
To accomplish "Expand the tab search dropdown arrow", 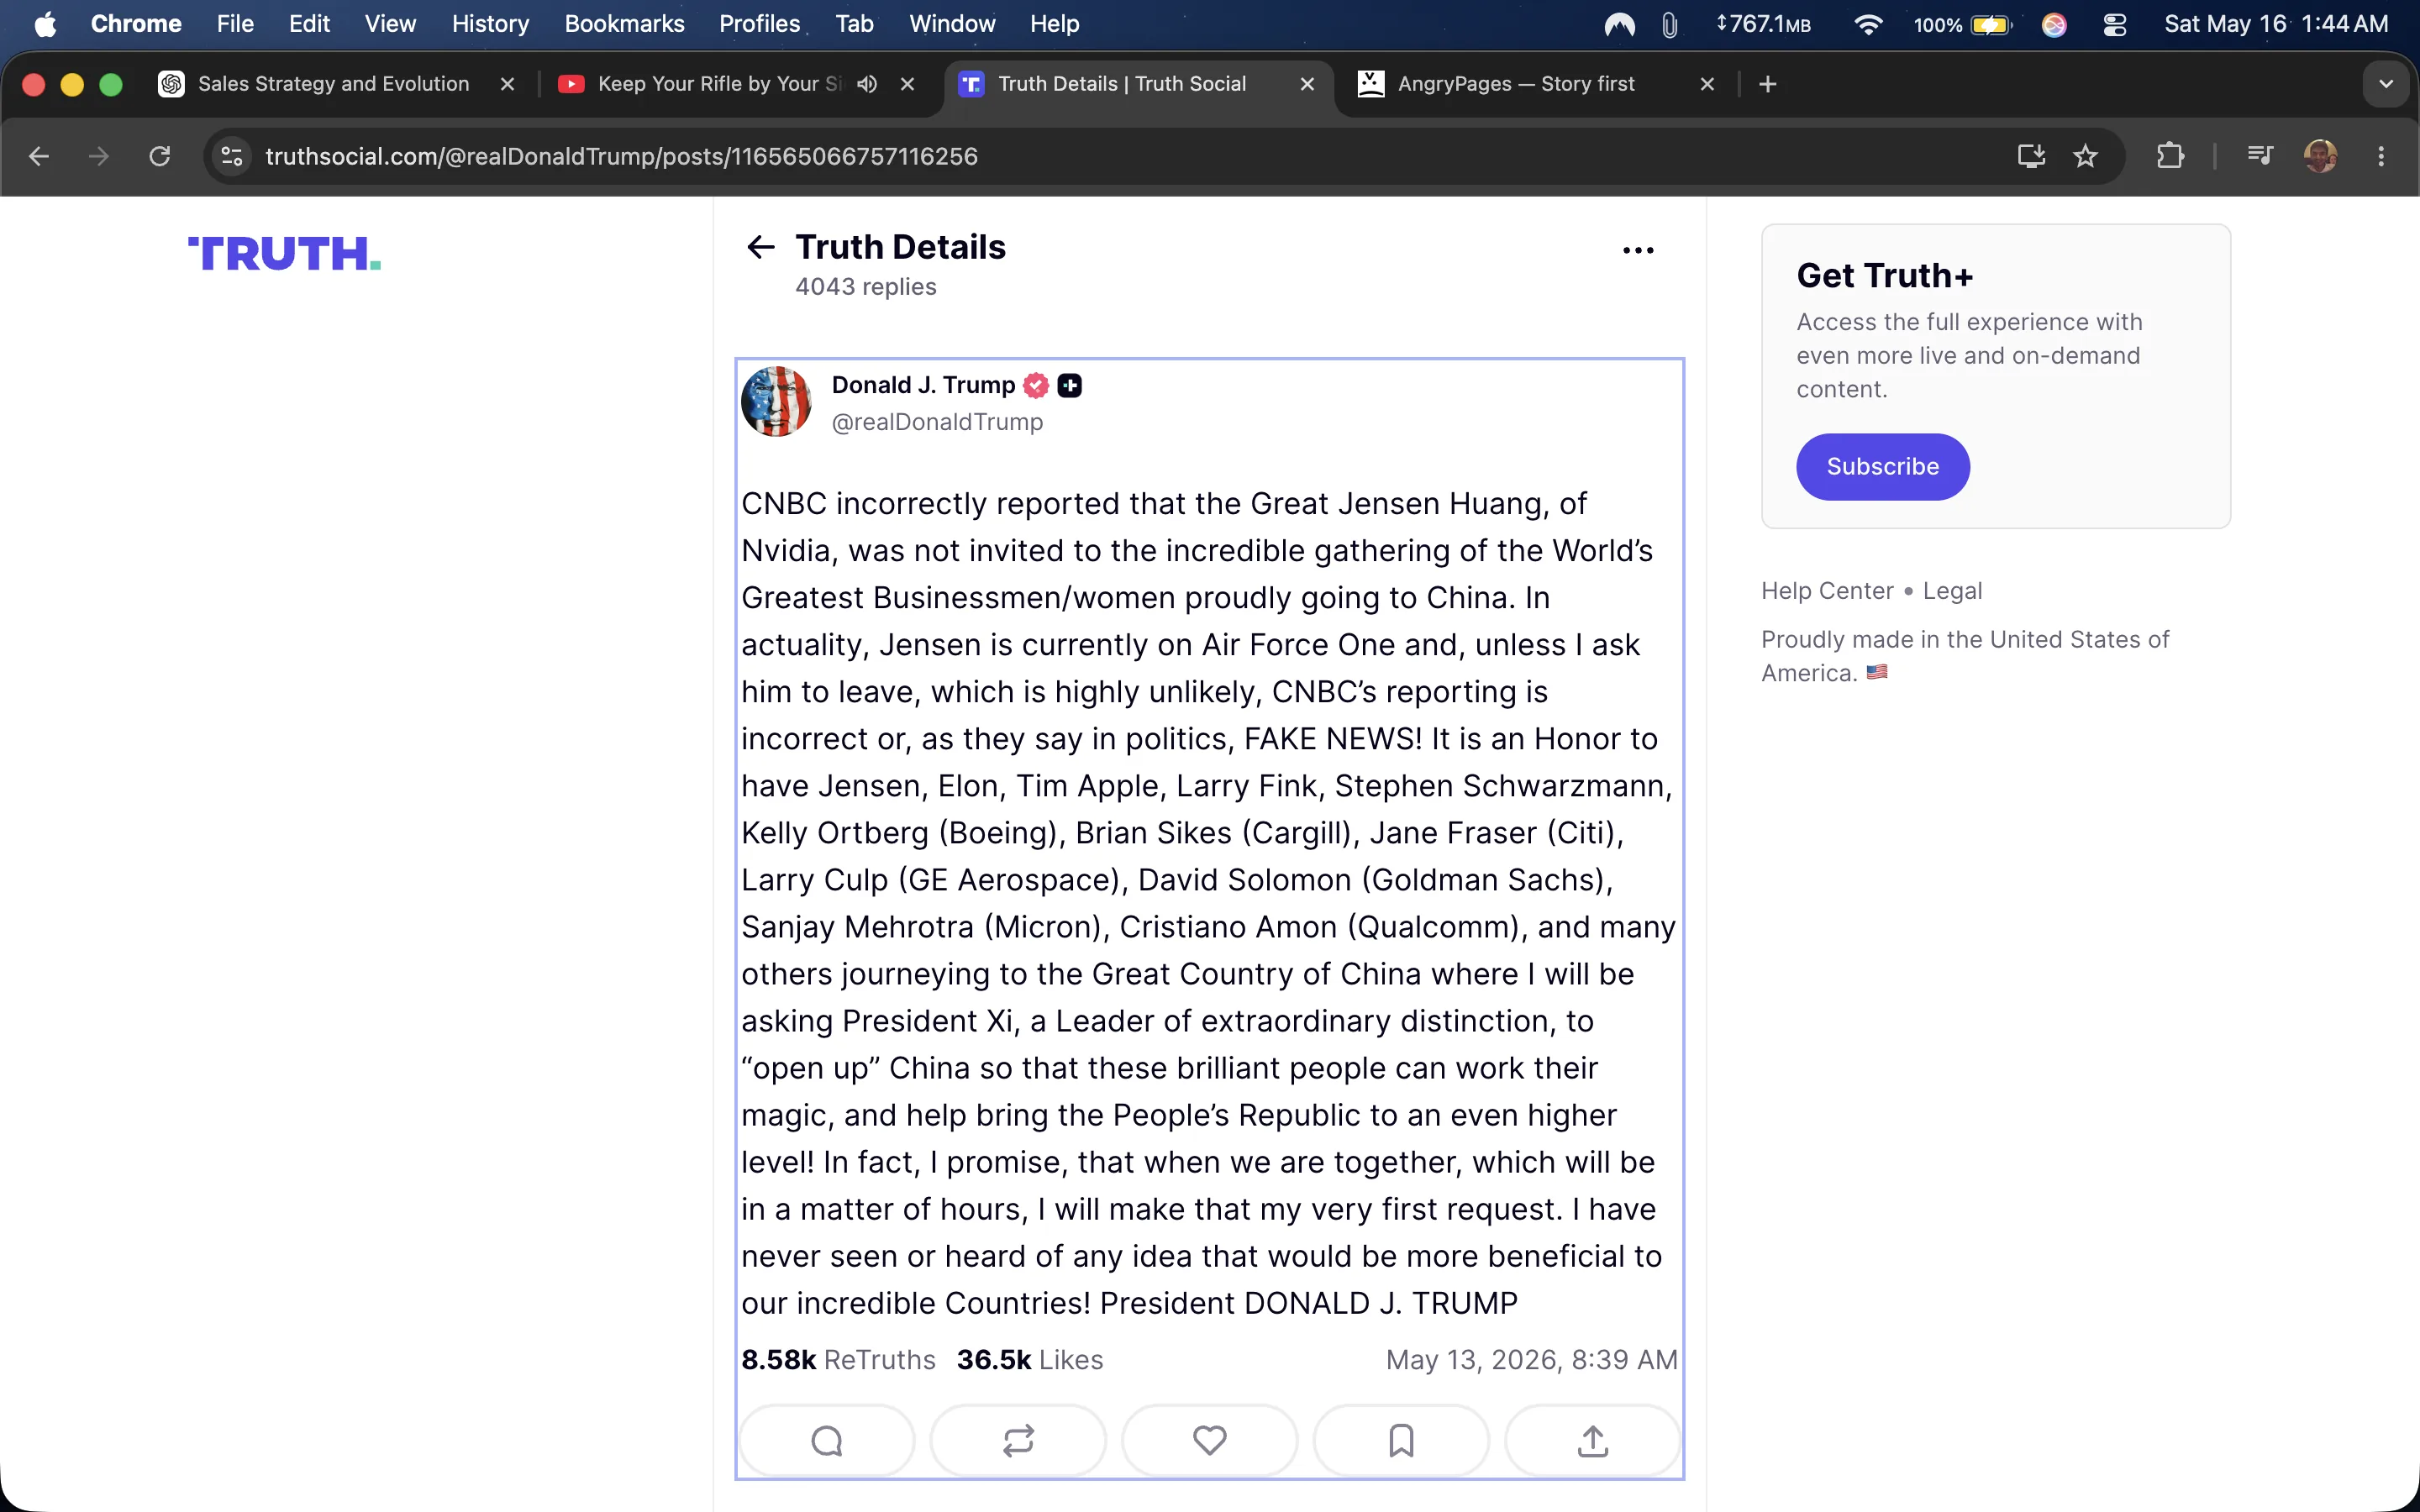I will pyautogui.click(x=2386, y=84).
